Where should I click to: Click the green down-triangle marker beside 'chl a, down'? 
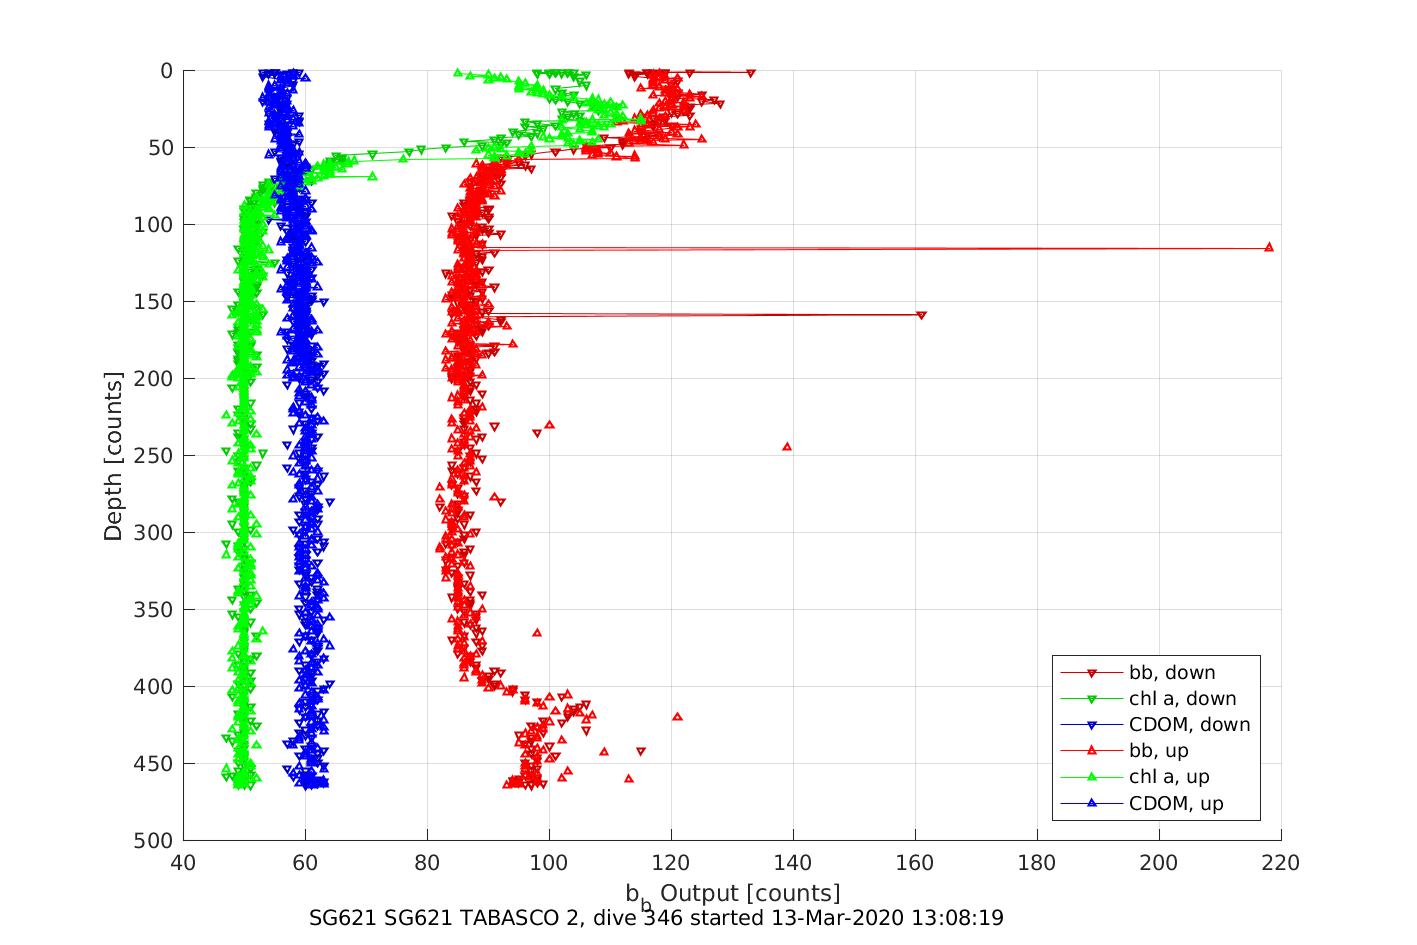point(1092,699)
